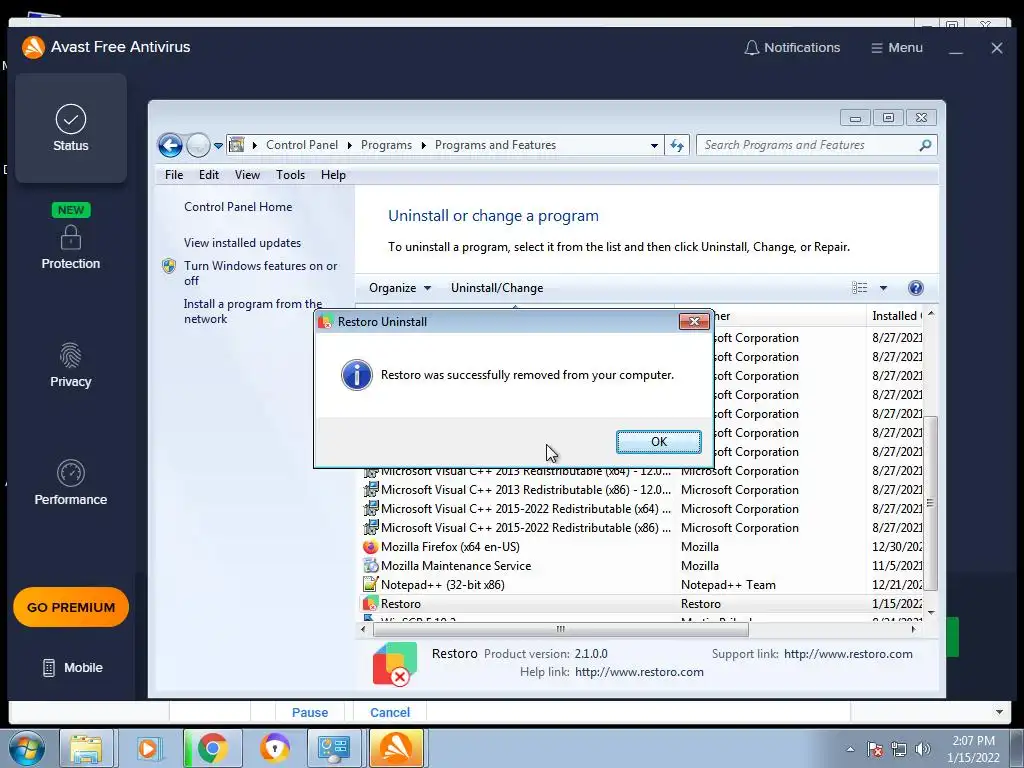Open Avast Notifications bell

pyautogui.click(x=792, y=48)
